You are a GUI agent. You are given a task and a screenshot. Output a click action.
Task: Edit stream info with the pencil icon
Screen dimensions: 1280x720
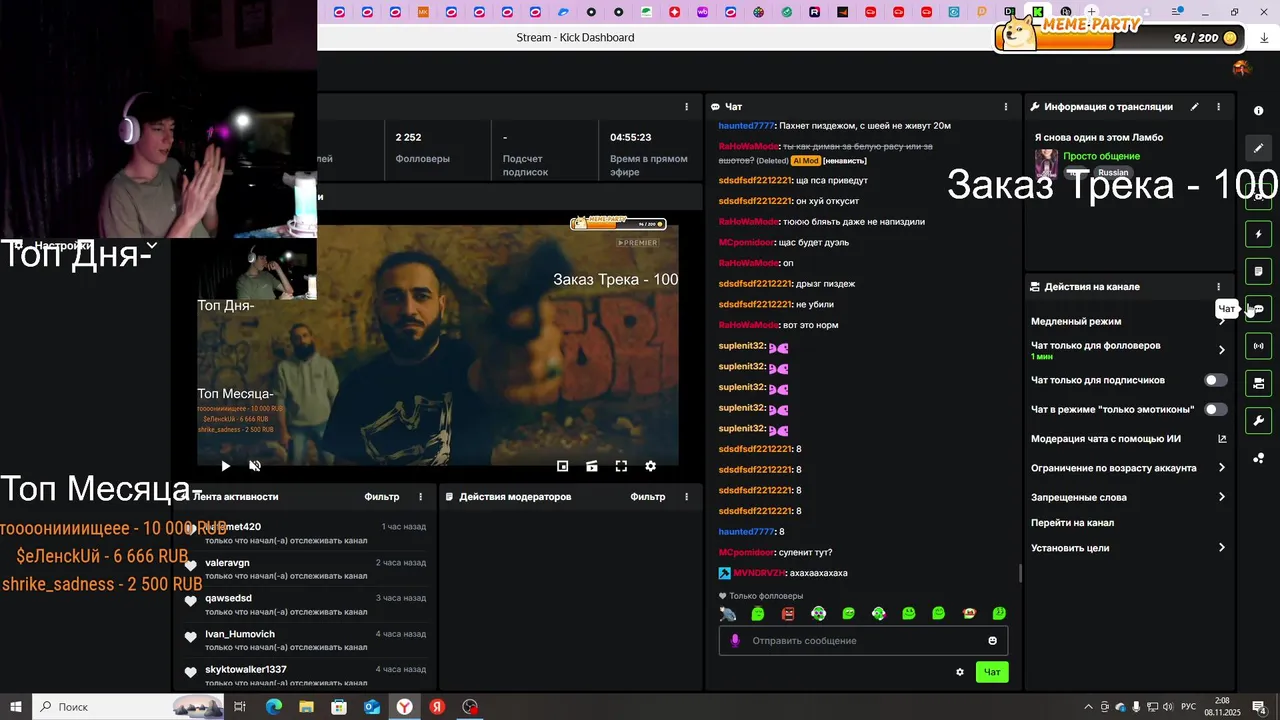click(x=1194, y=107)
